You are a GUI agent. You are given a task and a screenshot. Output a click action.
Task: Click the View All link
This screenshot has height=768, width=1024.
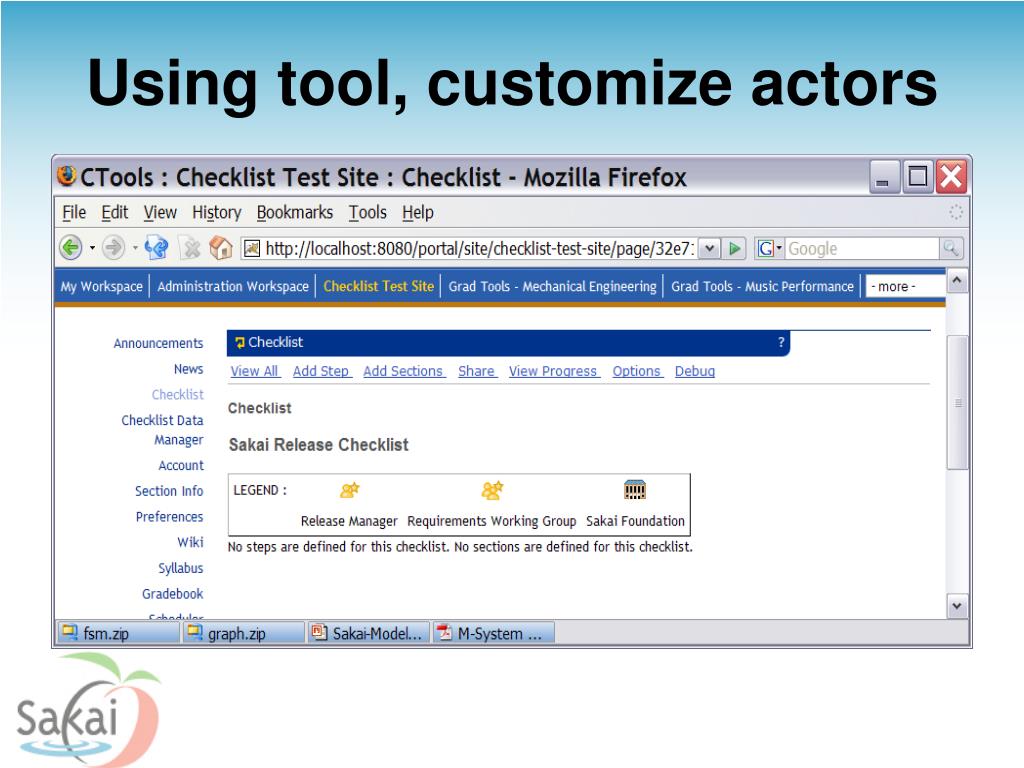[254, 371]
